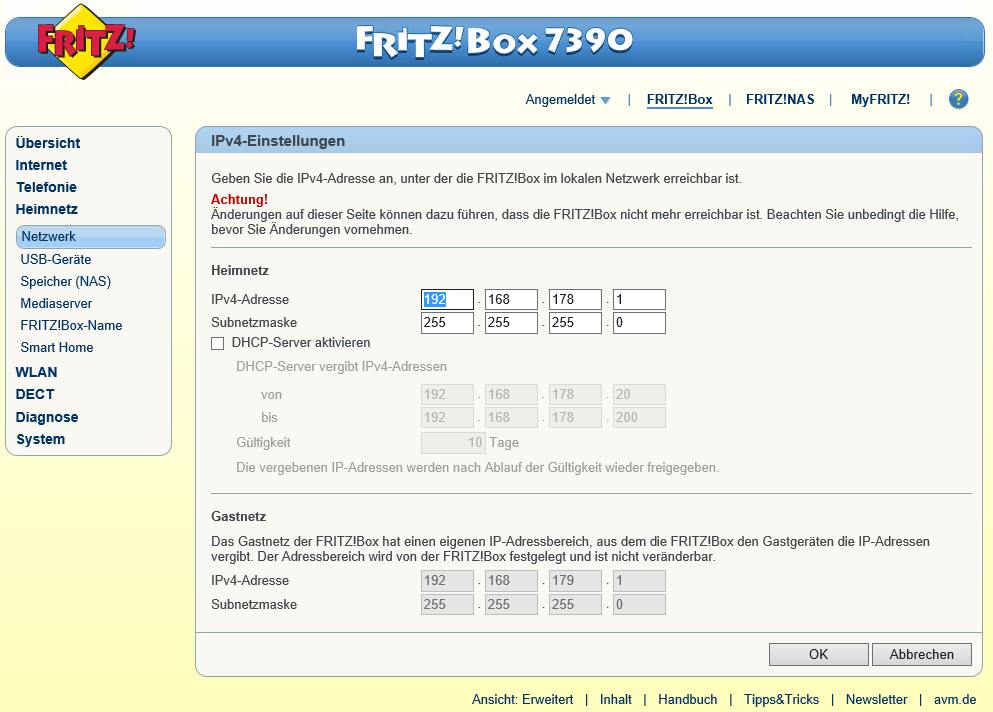Toggle the Ansicht: Erweitert view link
993x712 pixels.
coord(522,700)
